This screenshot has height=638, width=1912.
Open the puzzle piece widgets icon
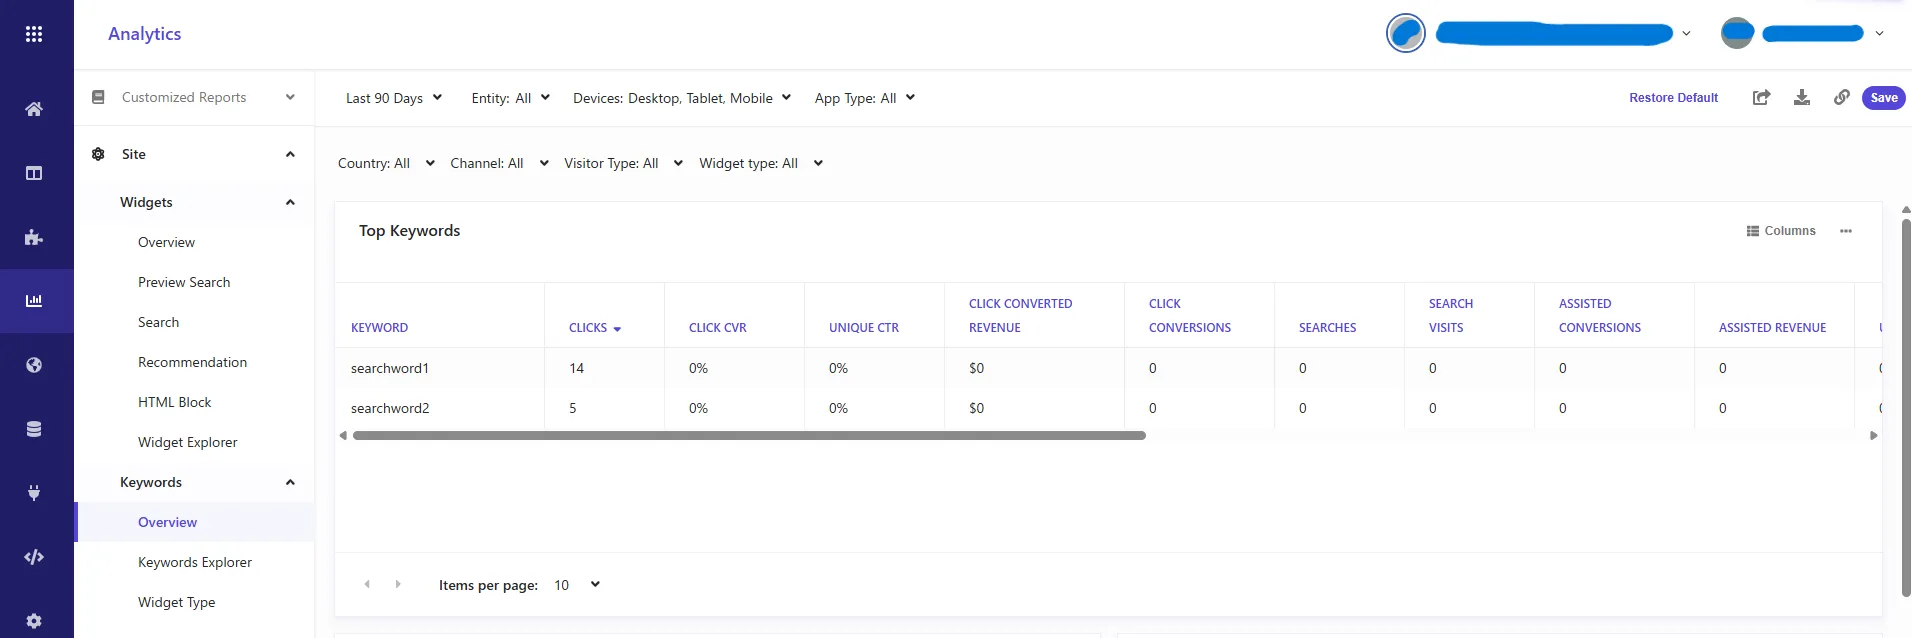[x=34, y=237]
